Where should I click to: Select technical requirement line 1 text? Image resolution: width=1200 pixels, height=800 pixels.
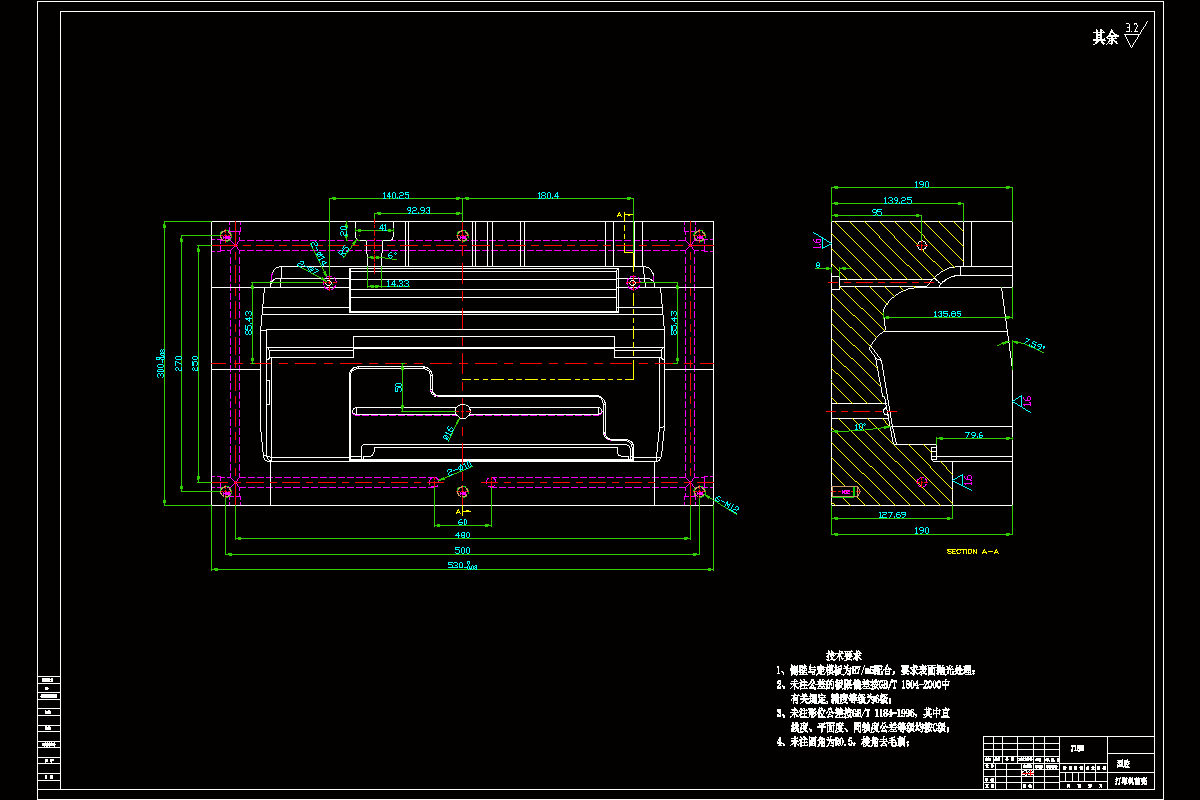coord(876,670)
